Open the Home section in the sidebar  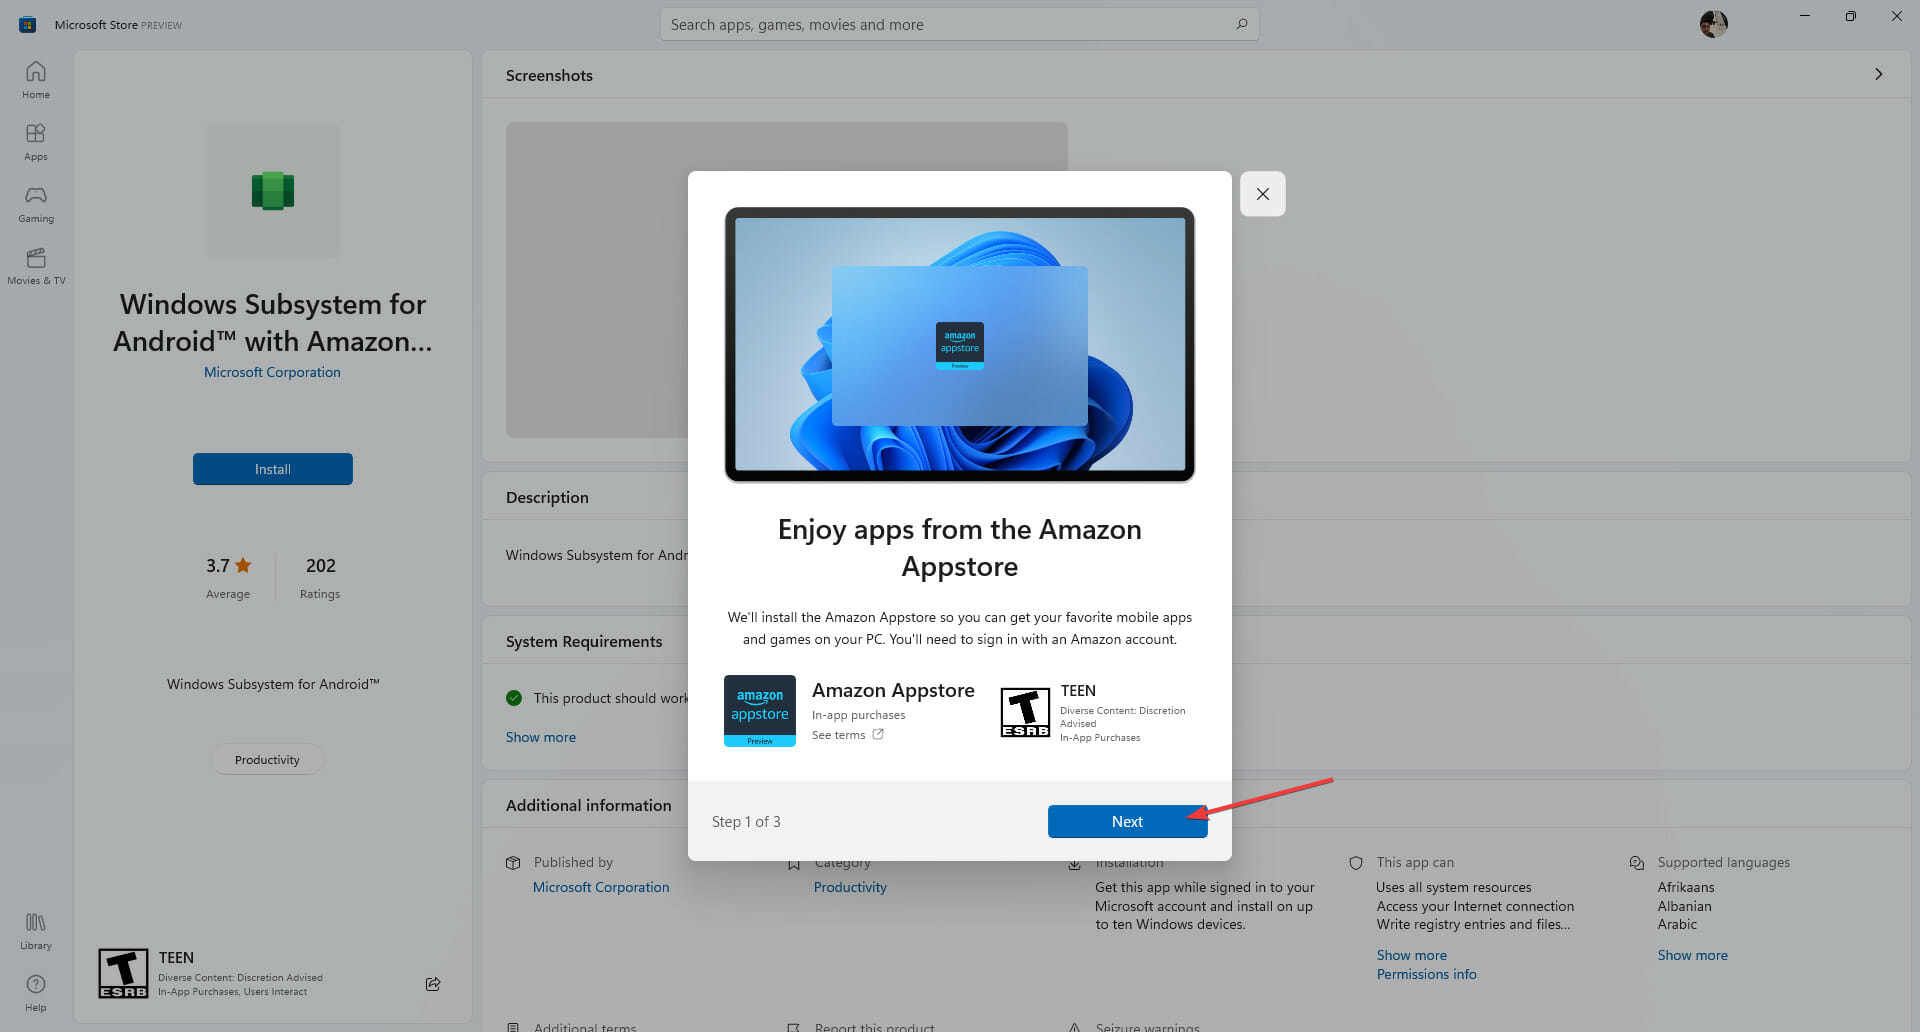click(36, 80)
